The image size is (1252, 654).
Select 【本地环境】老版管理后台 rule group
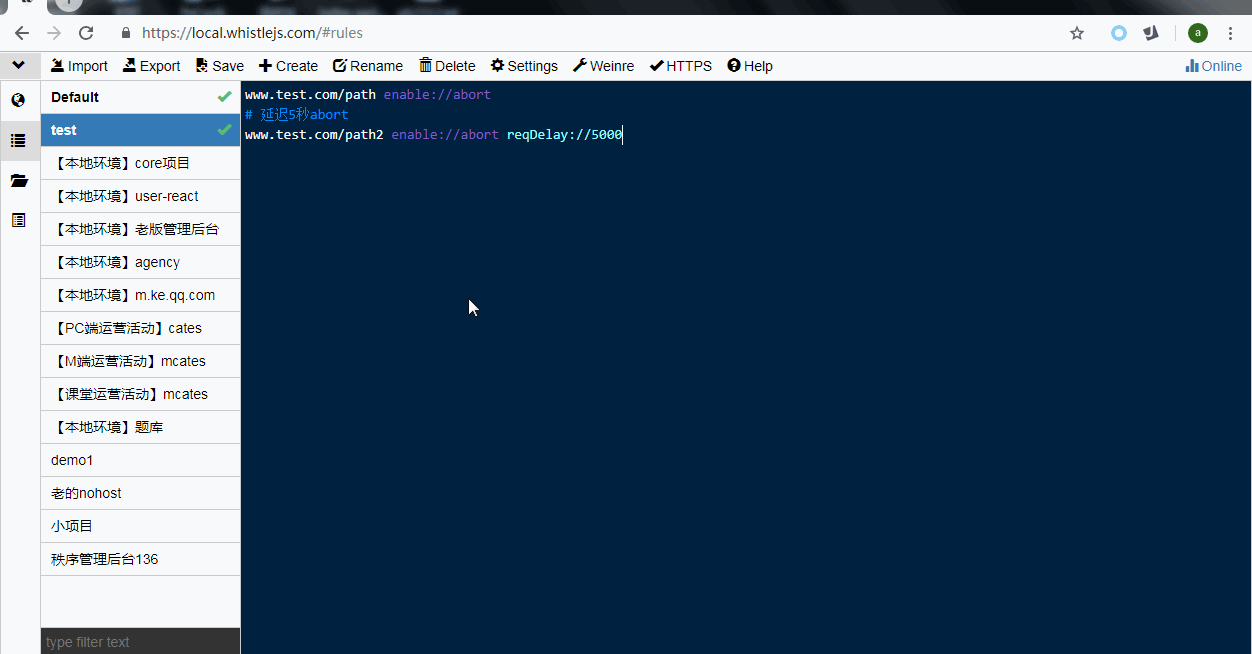click(141, 229)
